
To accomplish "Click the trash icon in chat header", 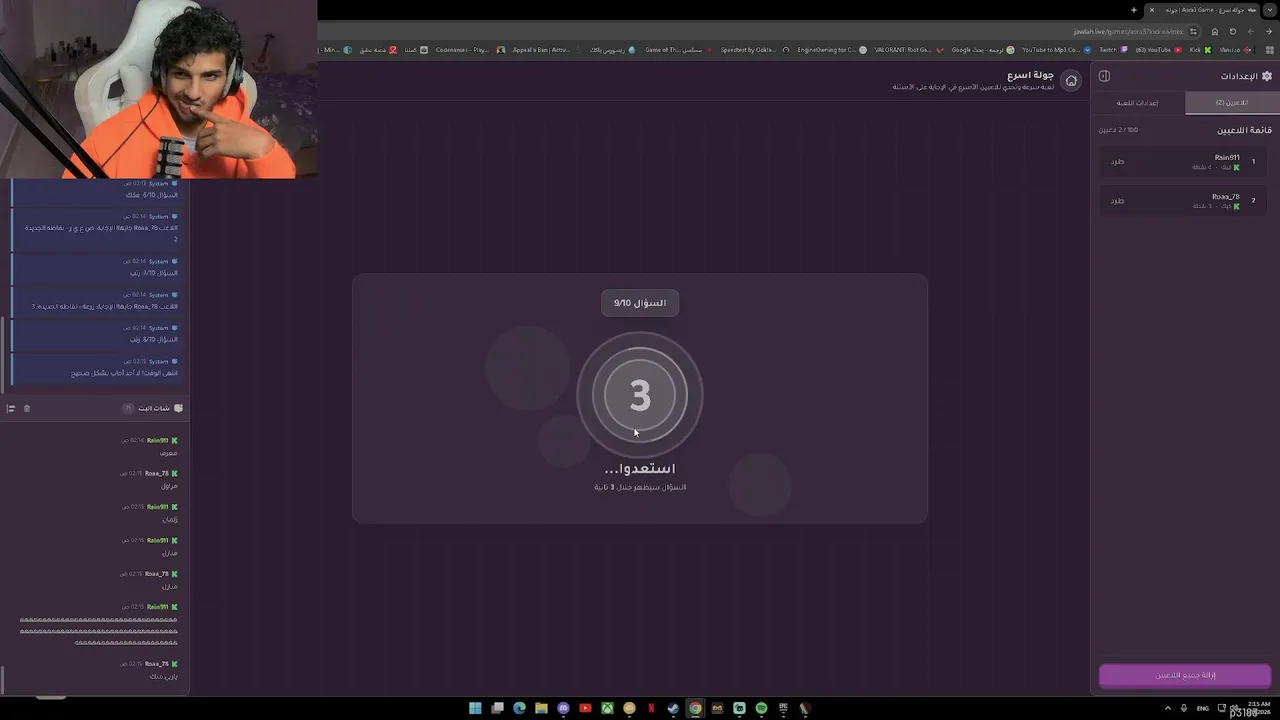I will point(27,408).
